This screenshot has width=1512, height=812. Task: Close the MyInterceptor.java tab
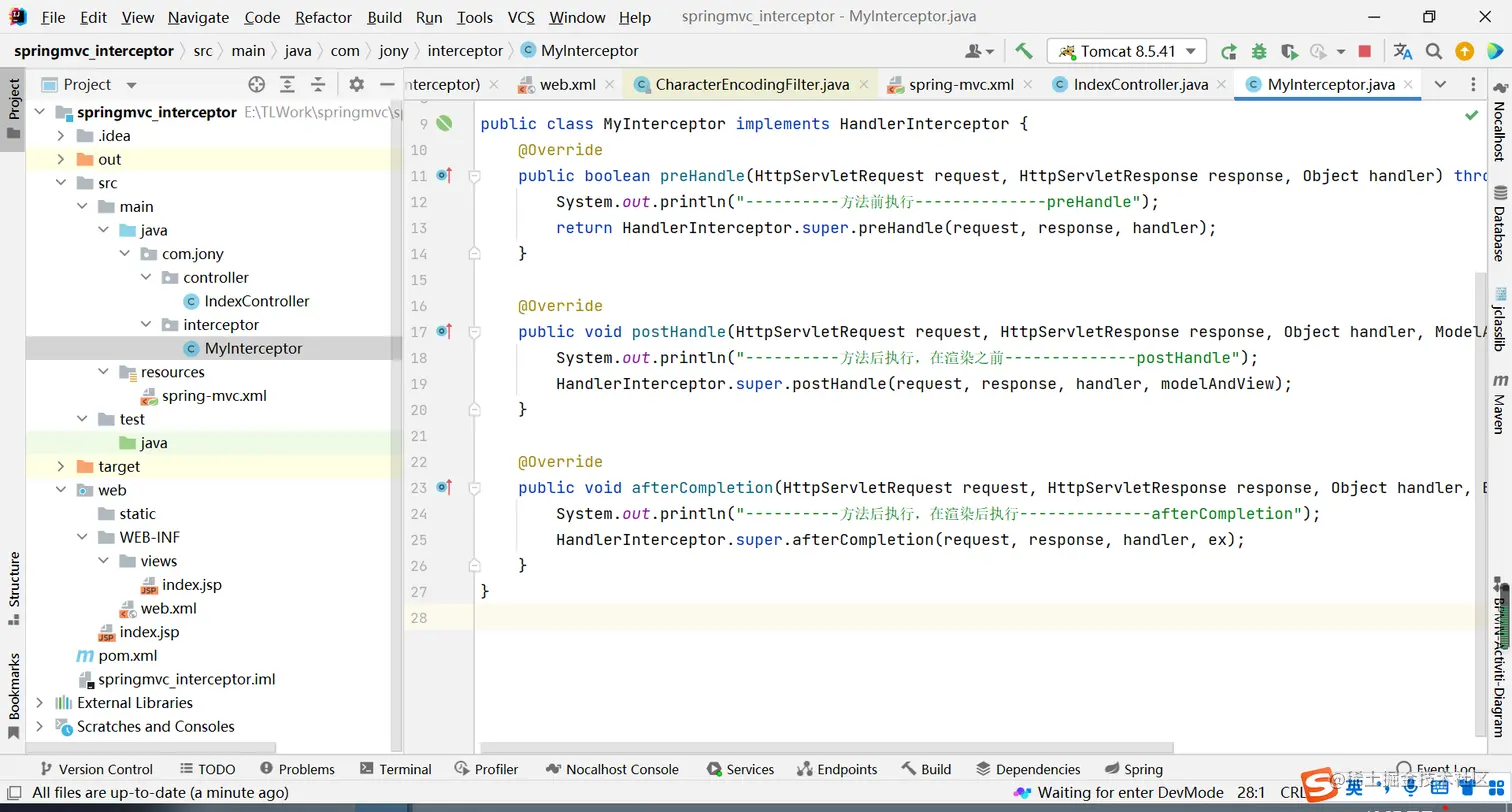[1407, 85]
